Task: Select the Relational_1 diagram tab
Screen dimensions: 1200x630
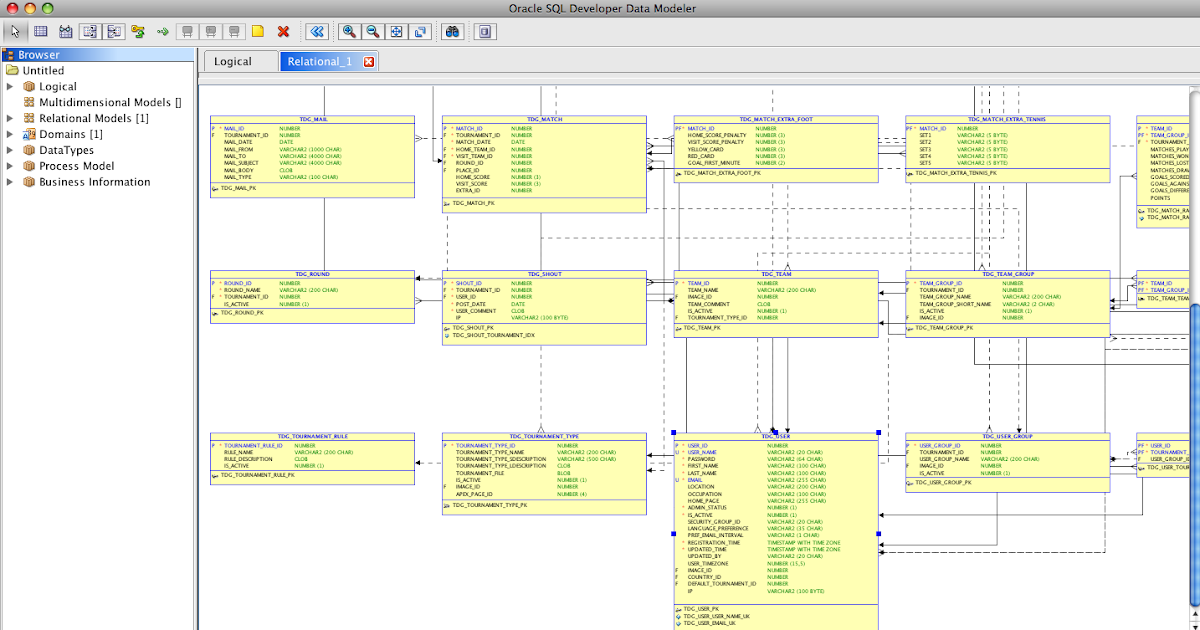Action: [320, 61]
